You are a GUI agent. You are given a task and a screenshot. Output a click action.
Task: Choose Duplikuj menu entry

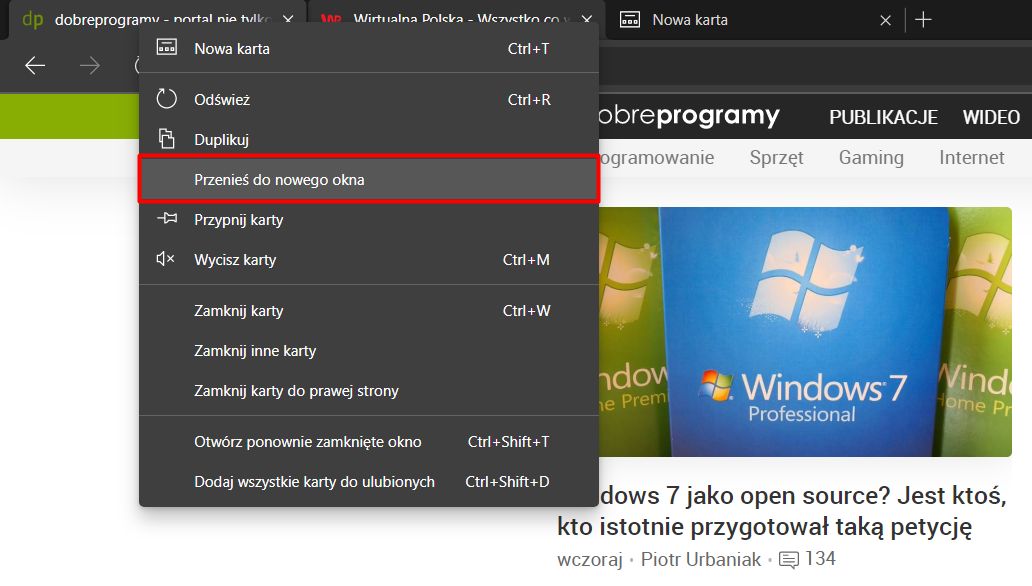369,140
